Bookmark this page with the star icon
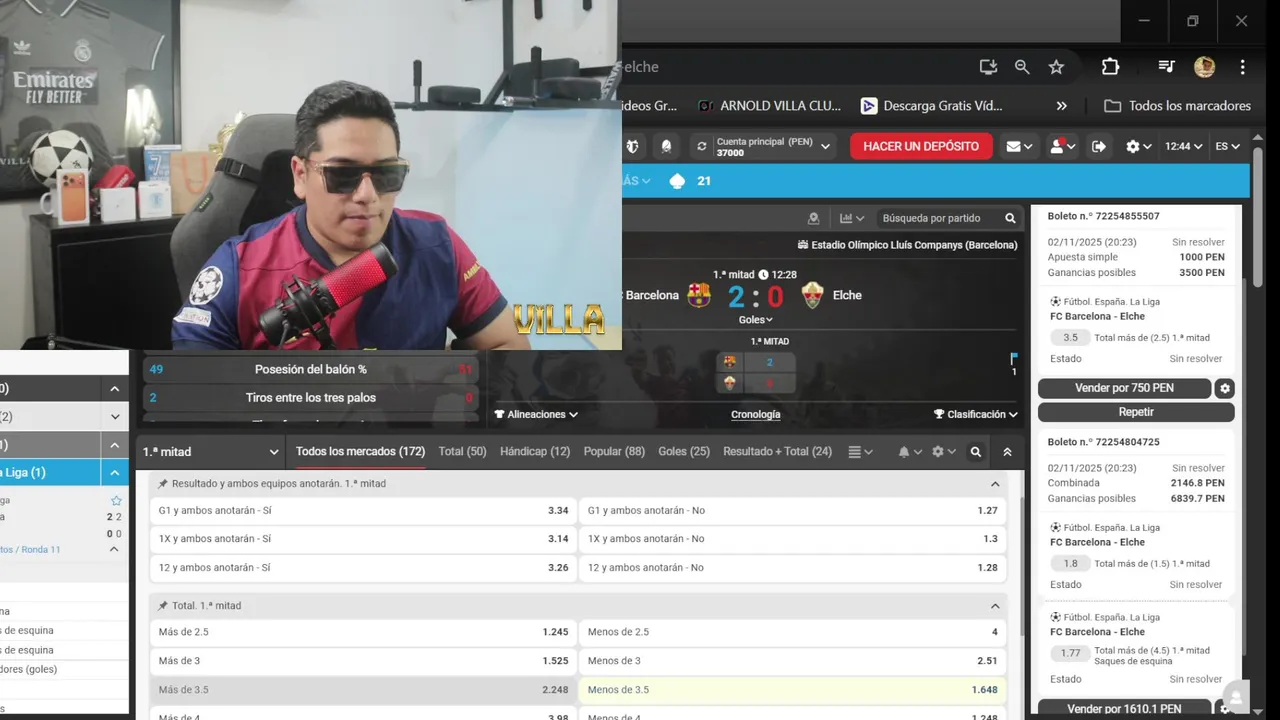 [x=1056, y=67]
